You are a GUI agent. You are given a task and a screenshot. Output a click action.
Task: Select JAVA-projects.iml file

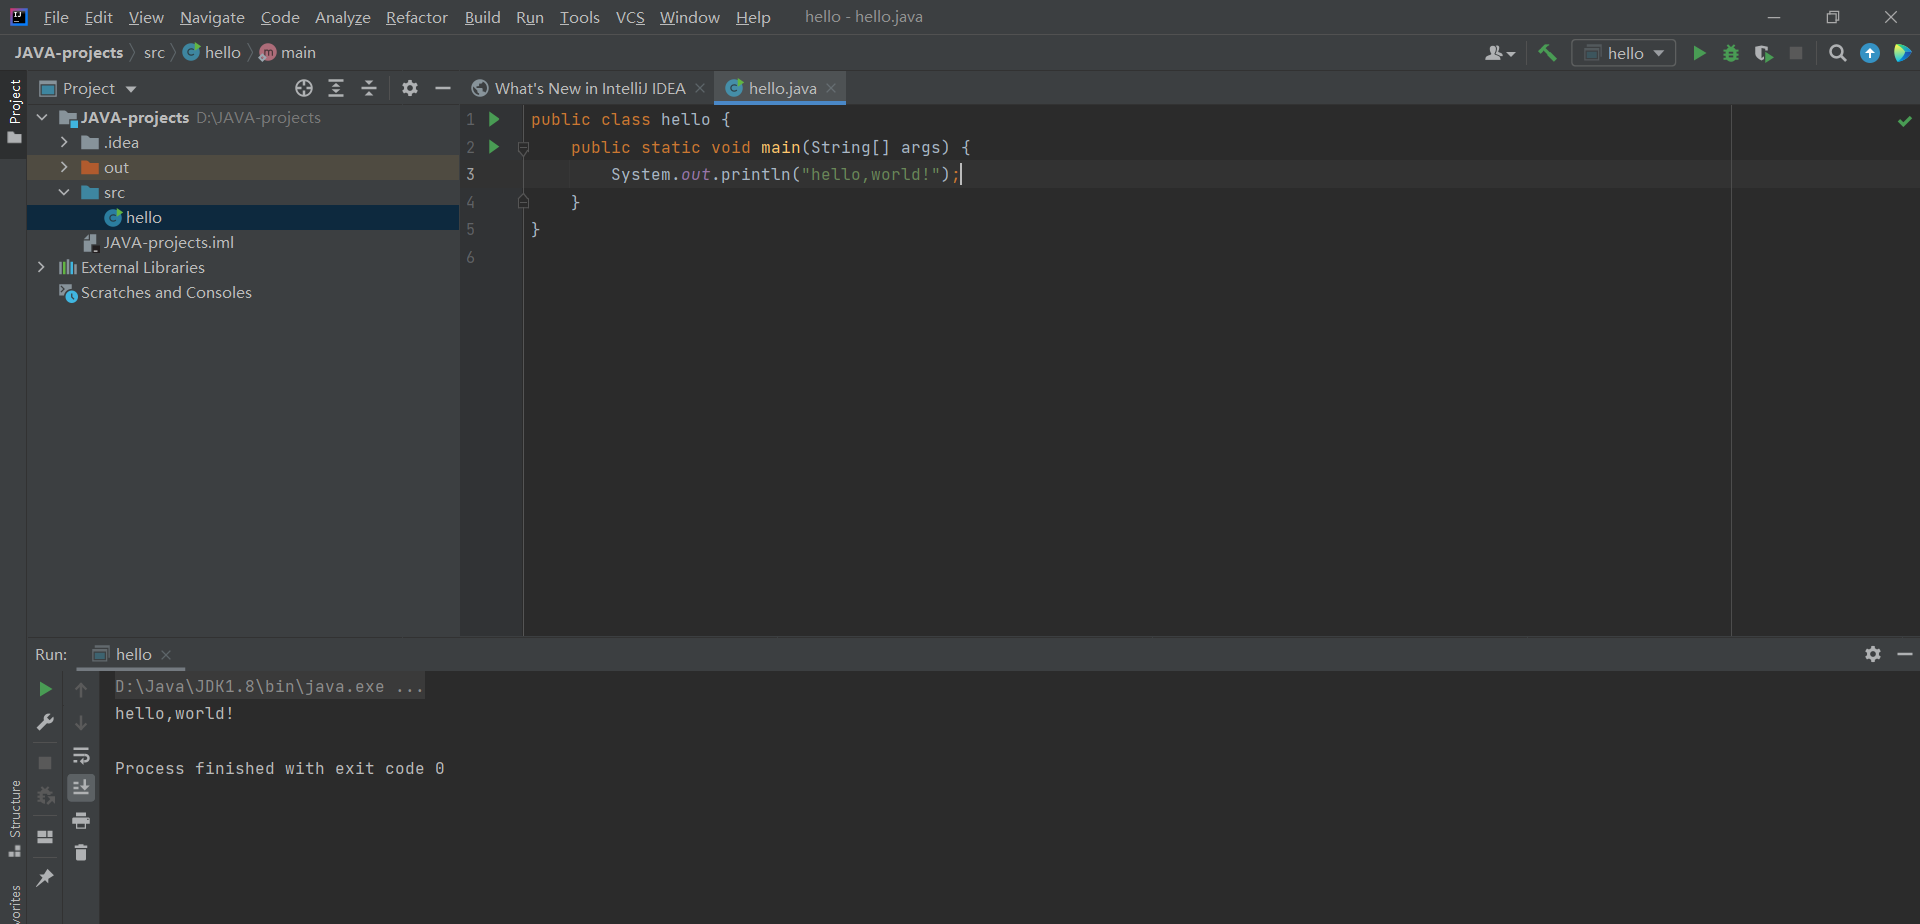[158, 242]
